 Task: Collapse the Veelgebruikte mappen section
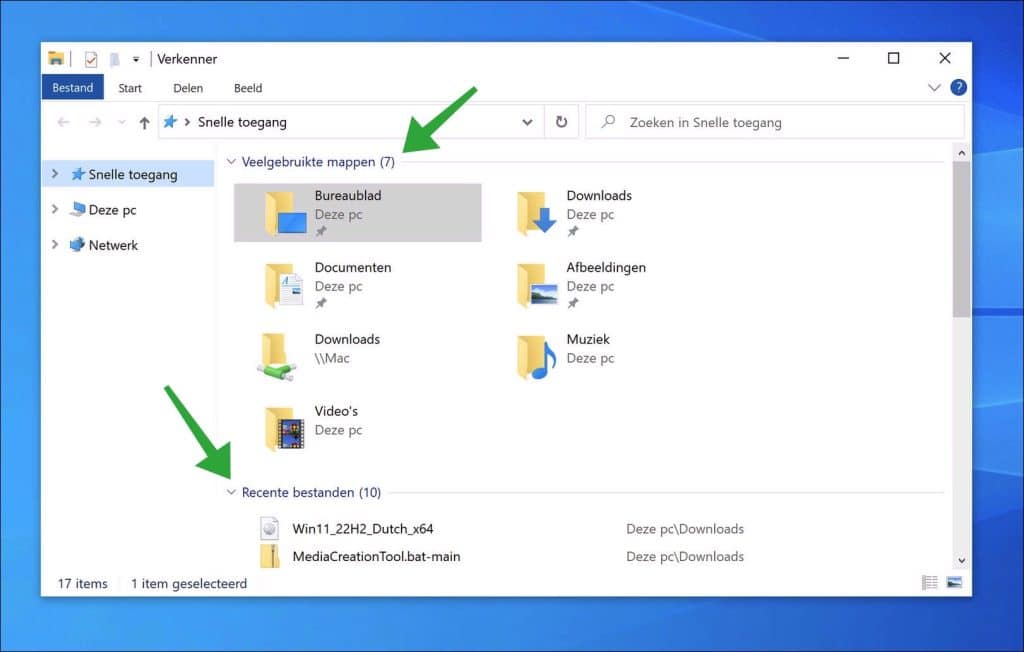[x=231, y=161]
